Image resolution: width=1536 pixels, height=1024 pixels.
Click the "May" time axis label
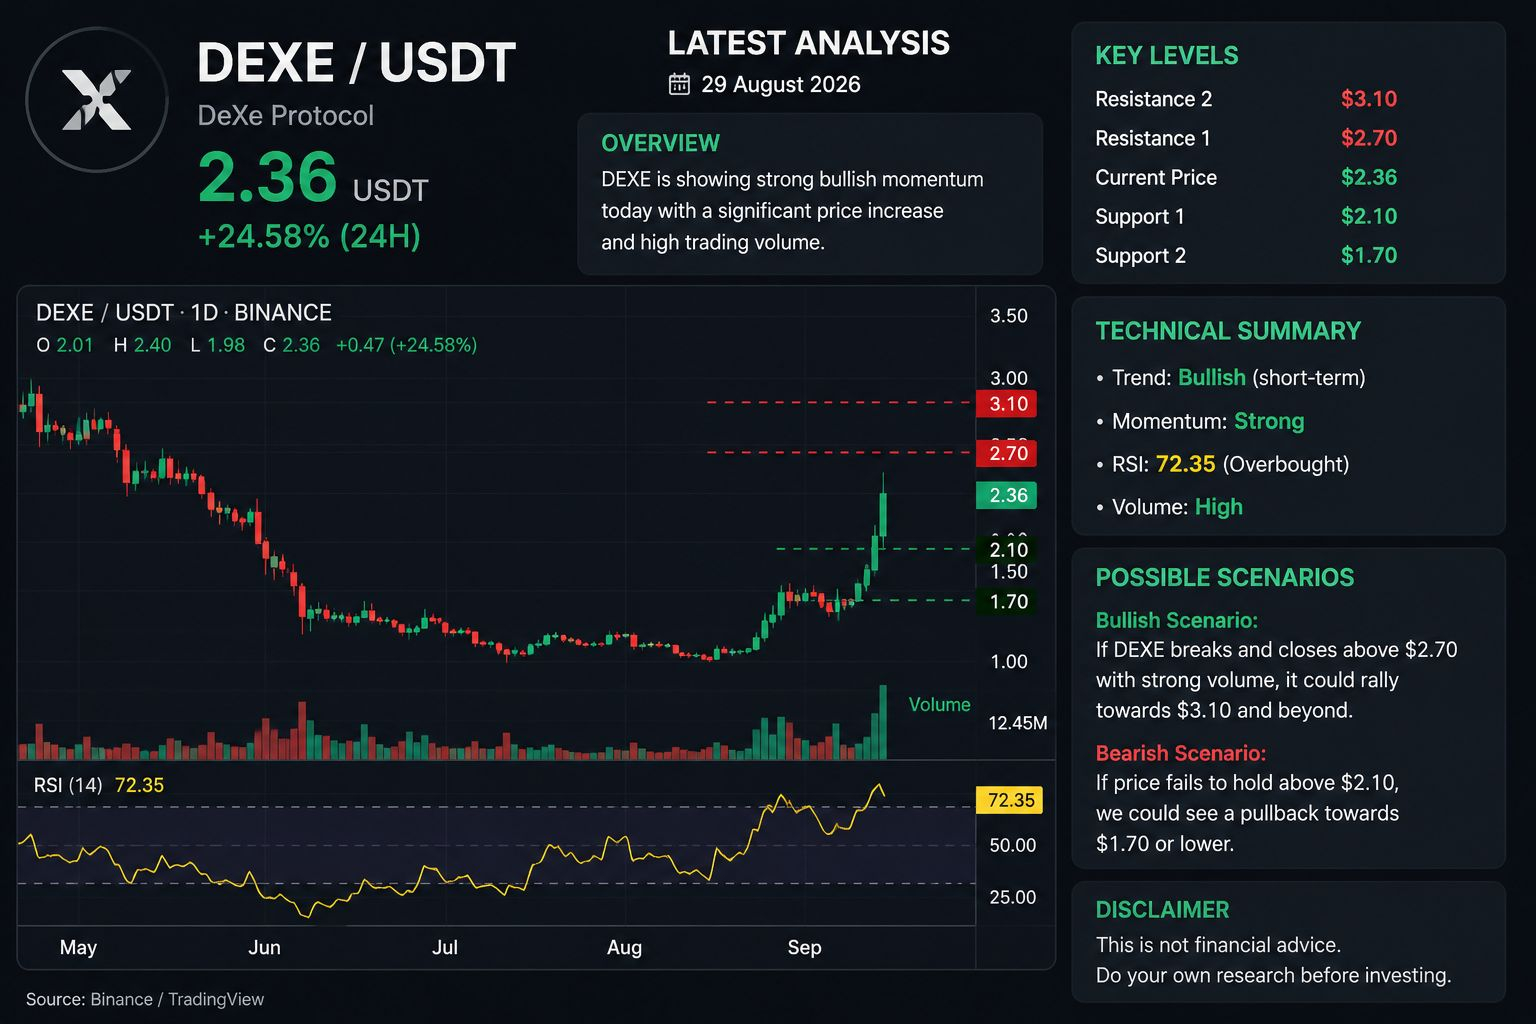(78, 947)
